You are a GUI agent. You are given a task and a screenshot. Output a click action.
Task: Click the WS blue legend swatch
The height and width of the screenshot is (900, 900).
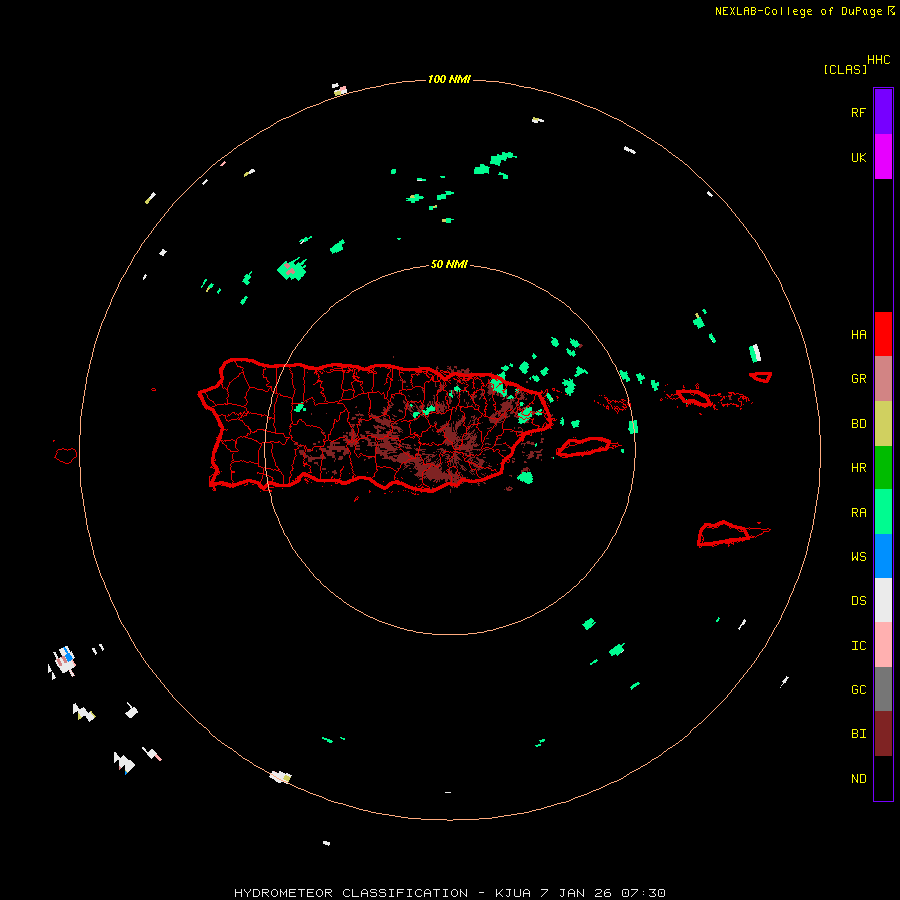883,556
